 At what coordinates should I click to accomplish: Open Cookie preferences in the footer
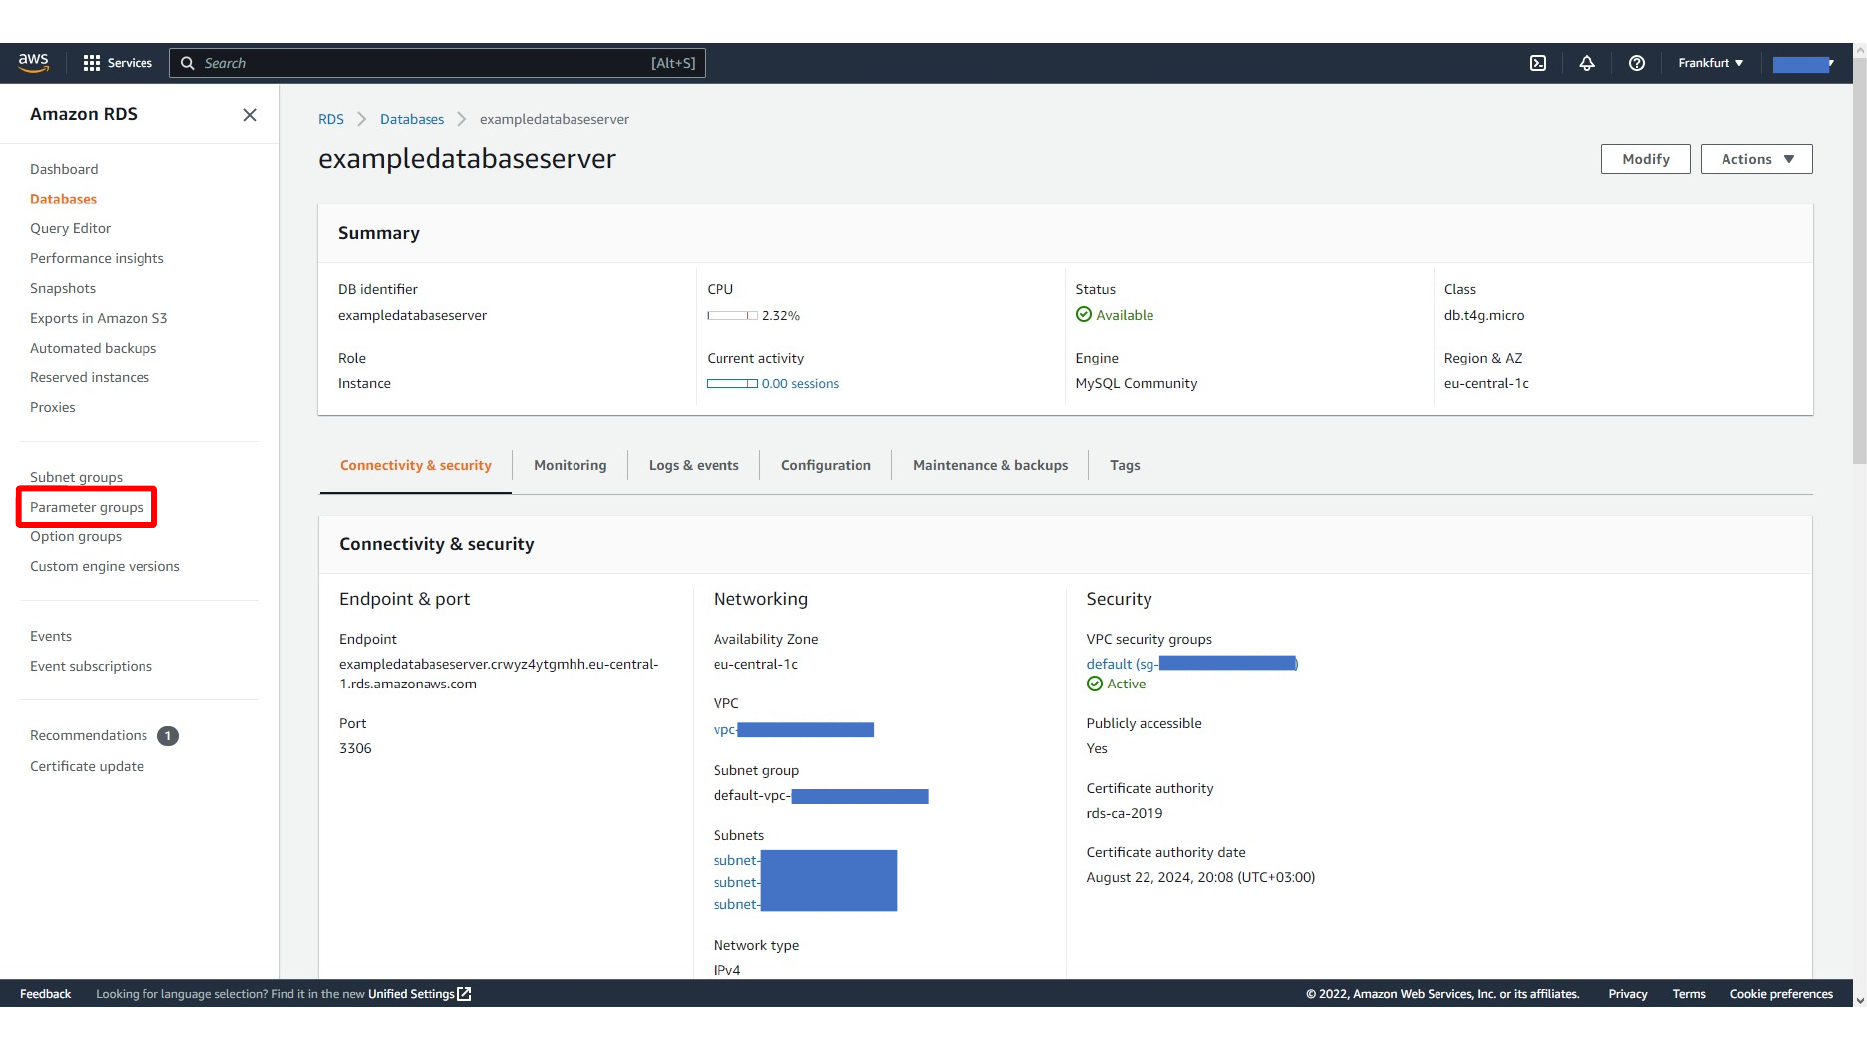(x=1781, y=994)
